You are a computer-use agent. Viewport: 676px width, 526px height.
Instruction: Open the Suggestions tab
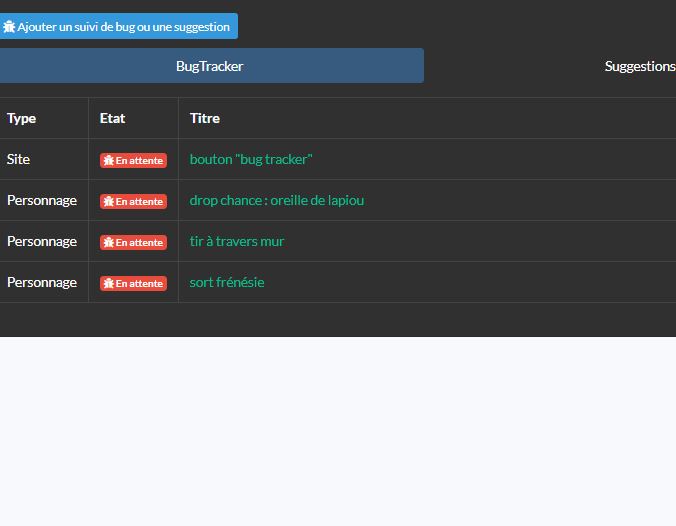point(639,66)
